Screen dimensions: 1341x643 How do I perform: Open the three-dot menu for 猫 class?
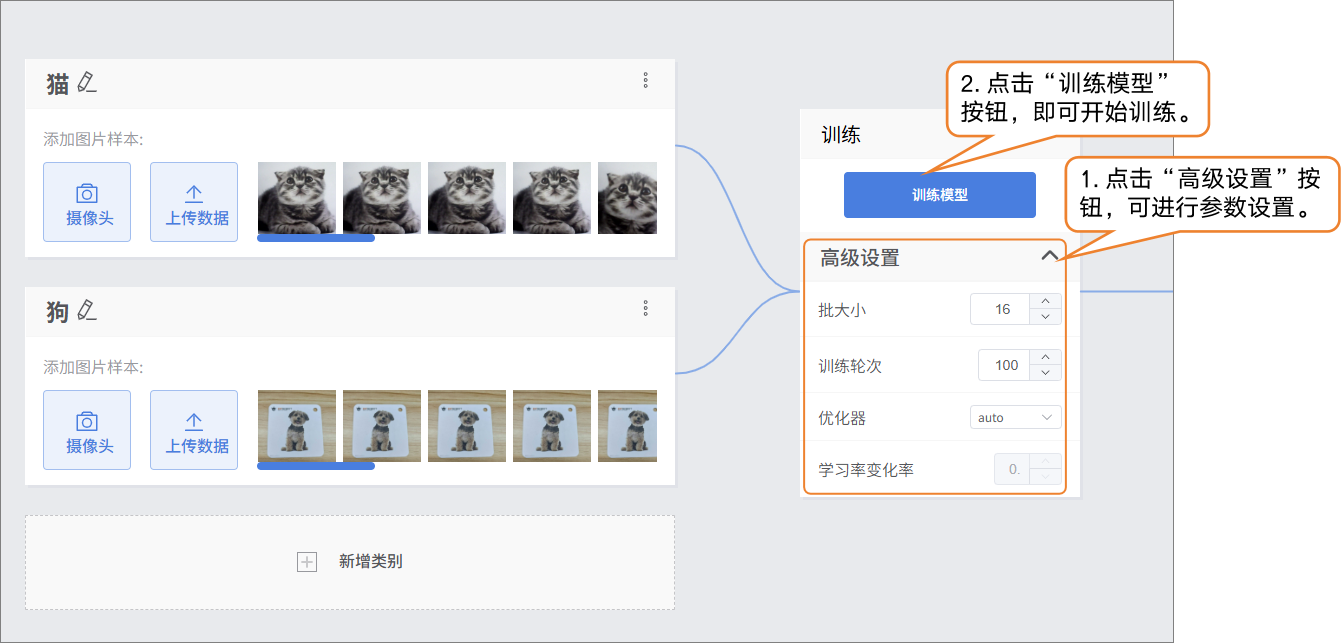tap(646, 80)
